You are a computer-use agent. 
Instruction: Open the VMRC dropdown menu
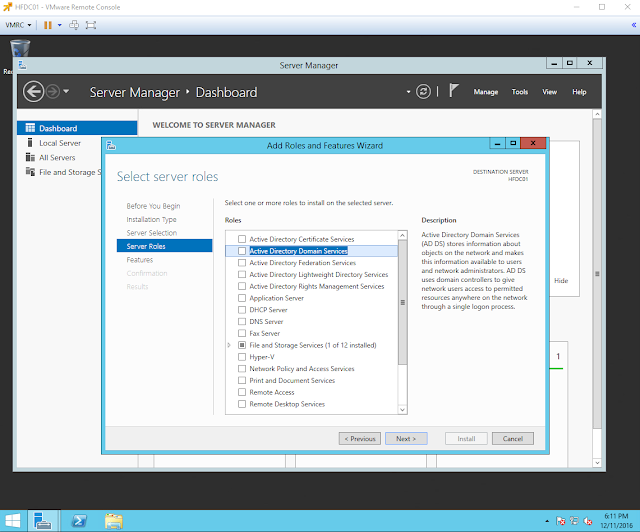click(18, 25)
